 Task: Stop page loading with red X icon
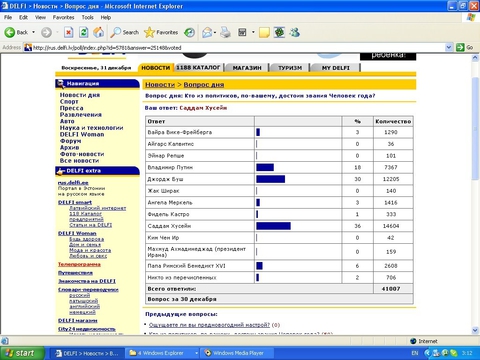(x=69, y=32)
